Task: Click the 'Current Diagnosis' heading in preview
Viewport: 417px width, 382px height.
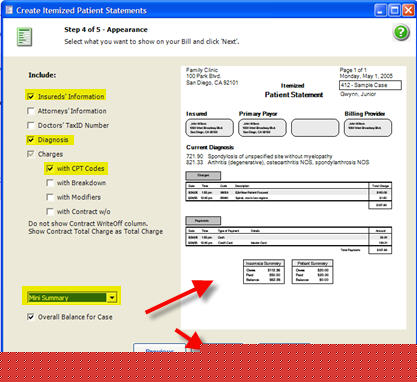Action: tap(210, 147)
